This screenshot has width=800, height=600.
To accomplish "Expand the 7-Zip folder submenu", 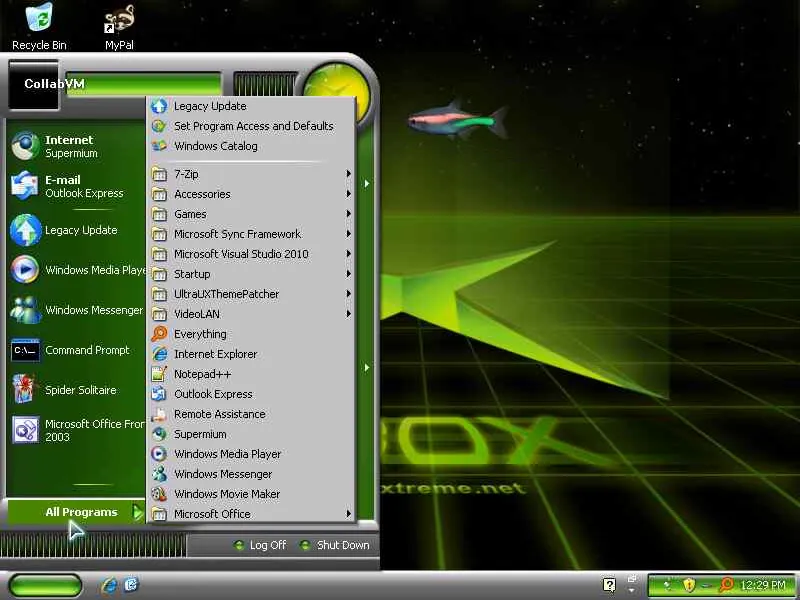I will click(x=252, y=174).
